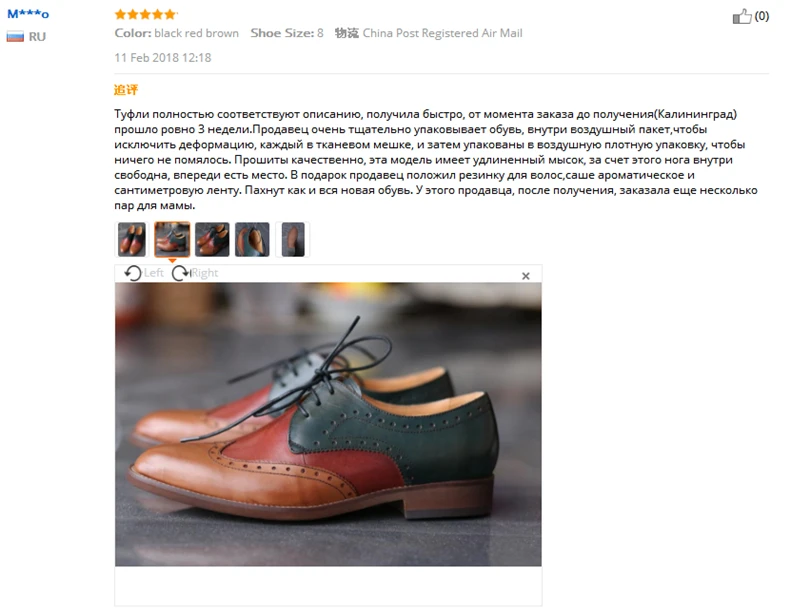Open the fifth shoe thumbnail

pos(292,239)
